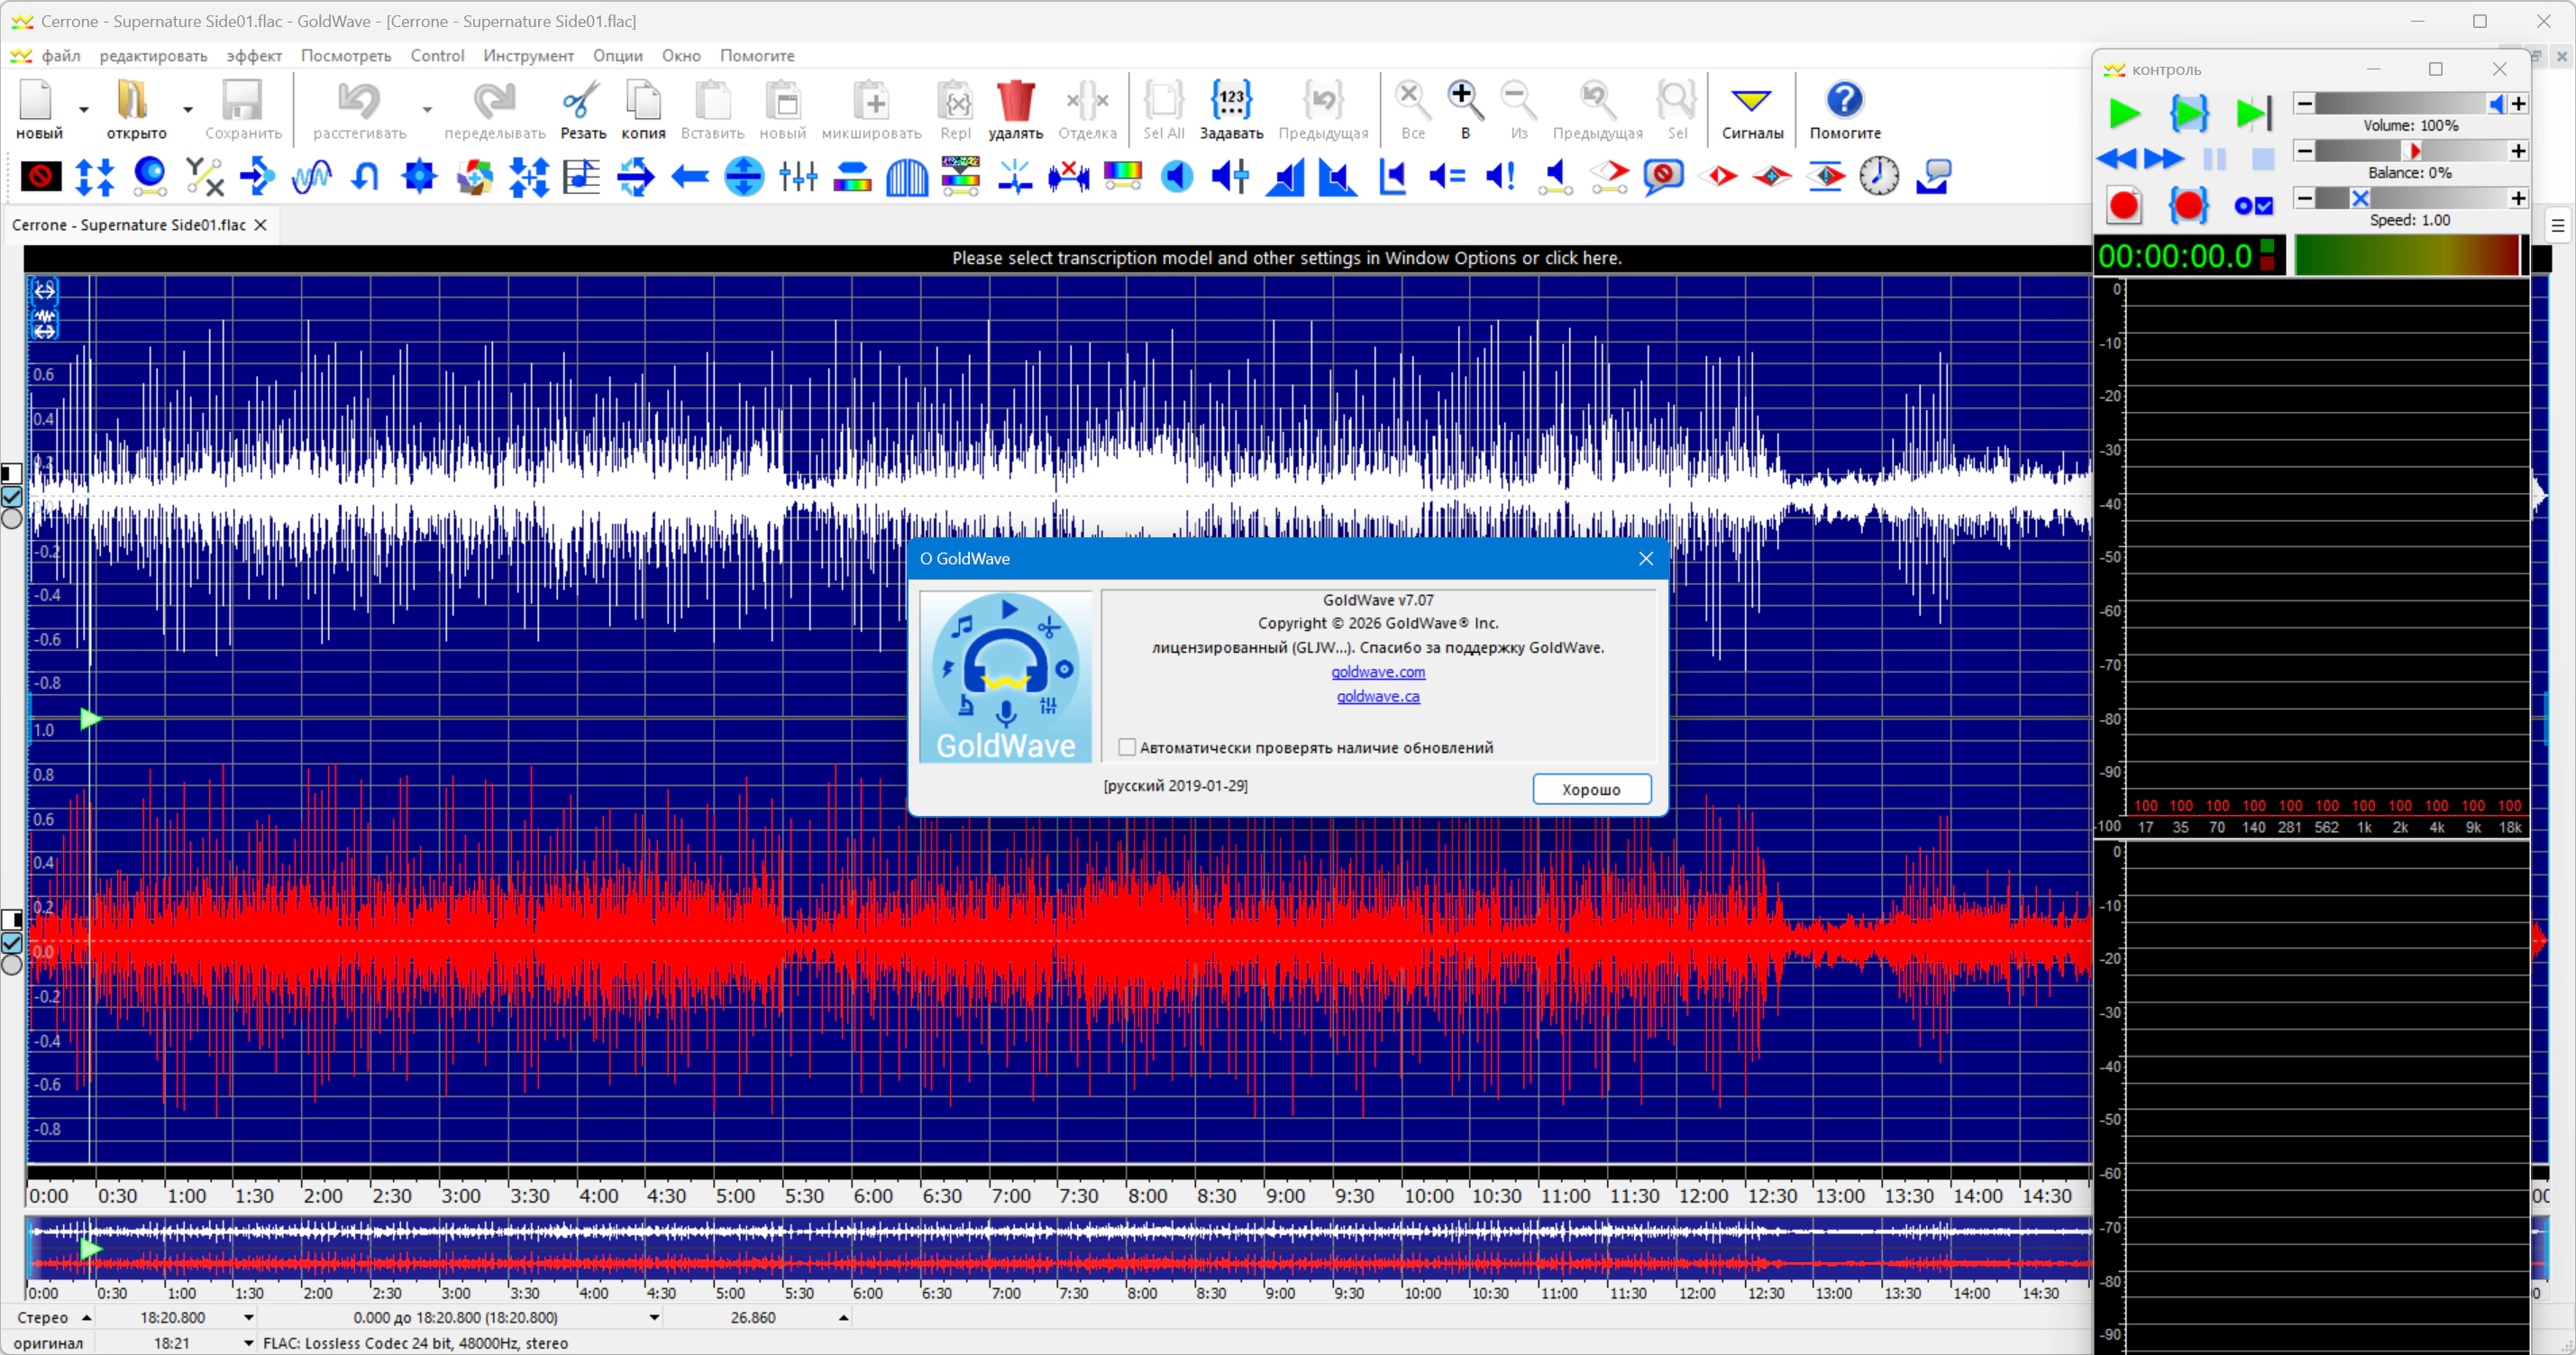
Task: Click the equalizer sliders effect icon
Action: [x=798, y=177]
